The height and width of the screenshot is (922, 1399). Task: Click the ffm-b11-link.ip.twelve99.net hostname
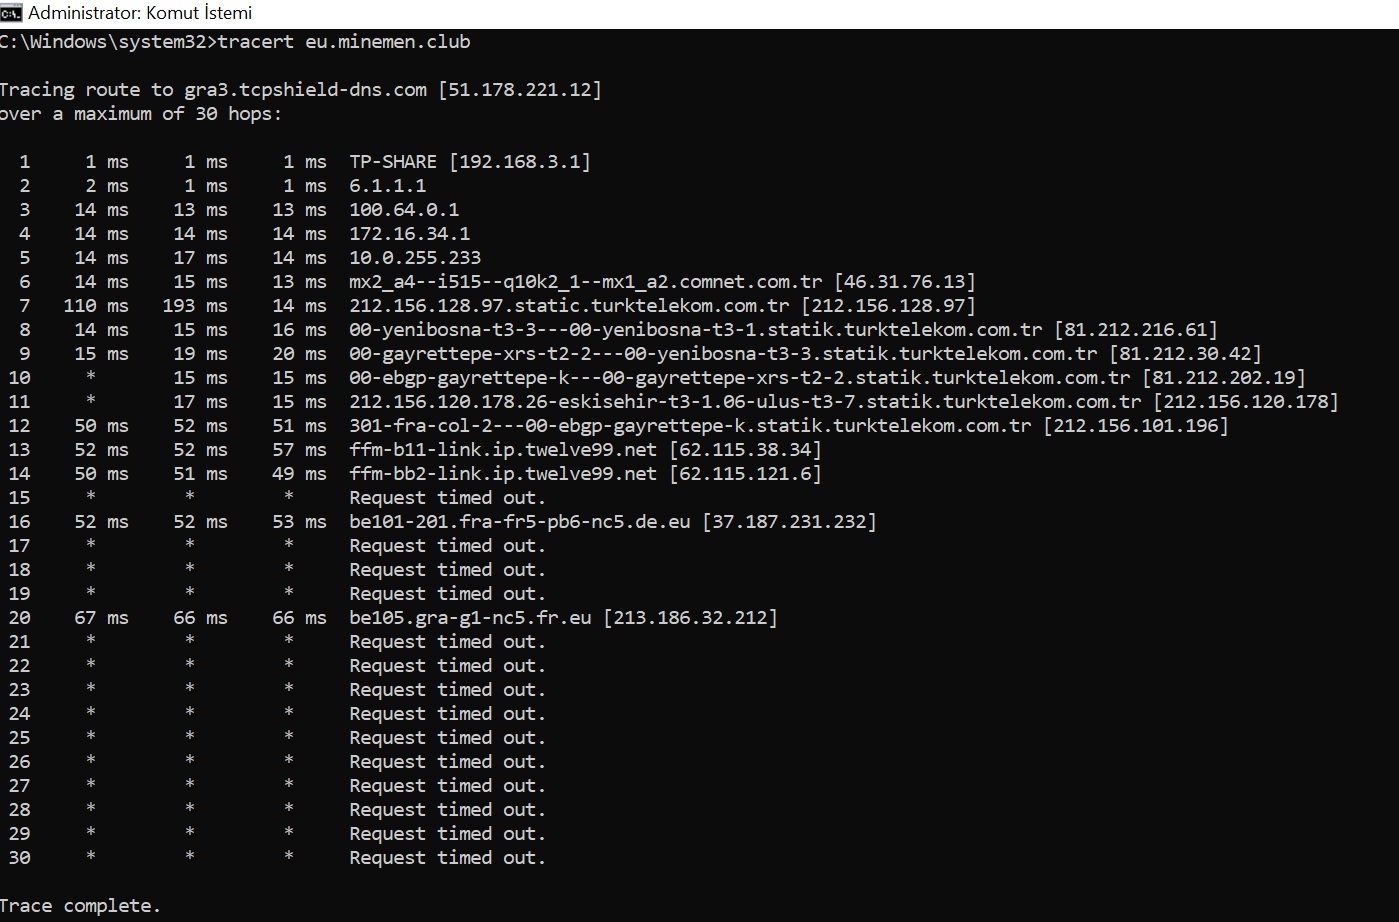tap(503, 450)
